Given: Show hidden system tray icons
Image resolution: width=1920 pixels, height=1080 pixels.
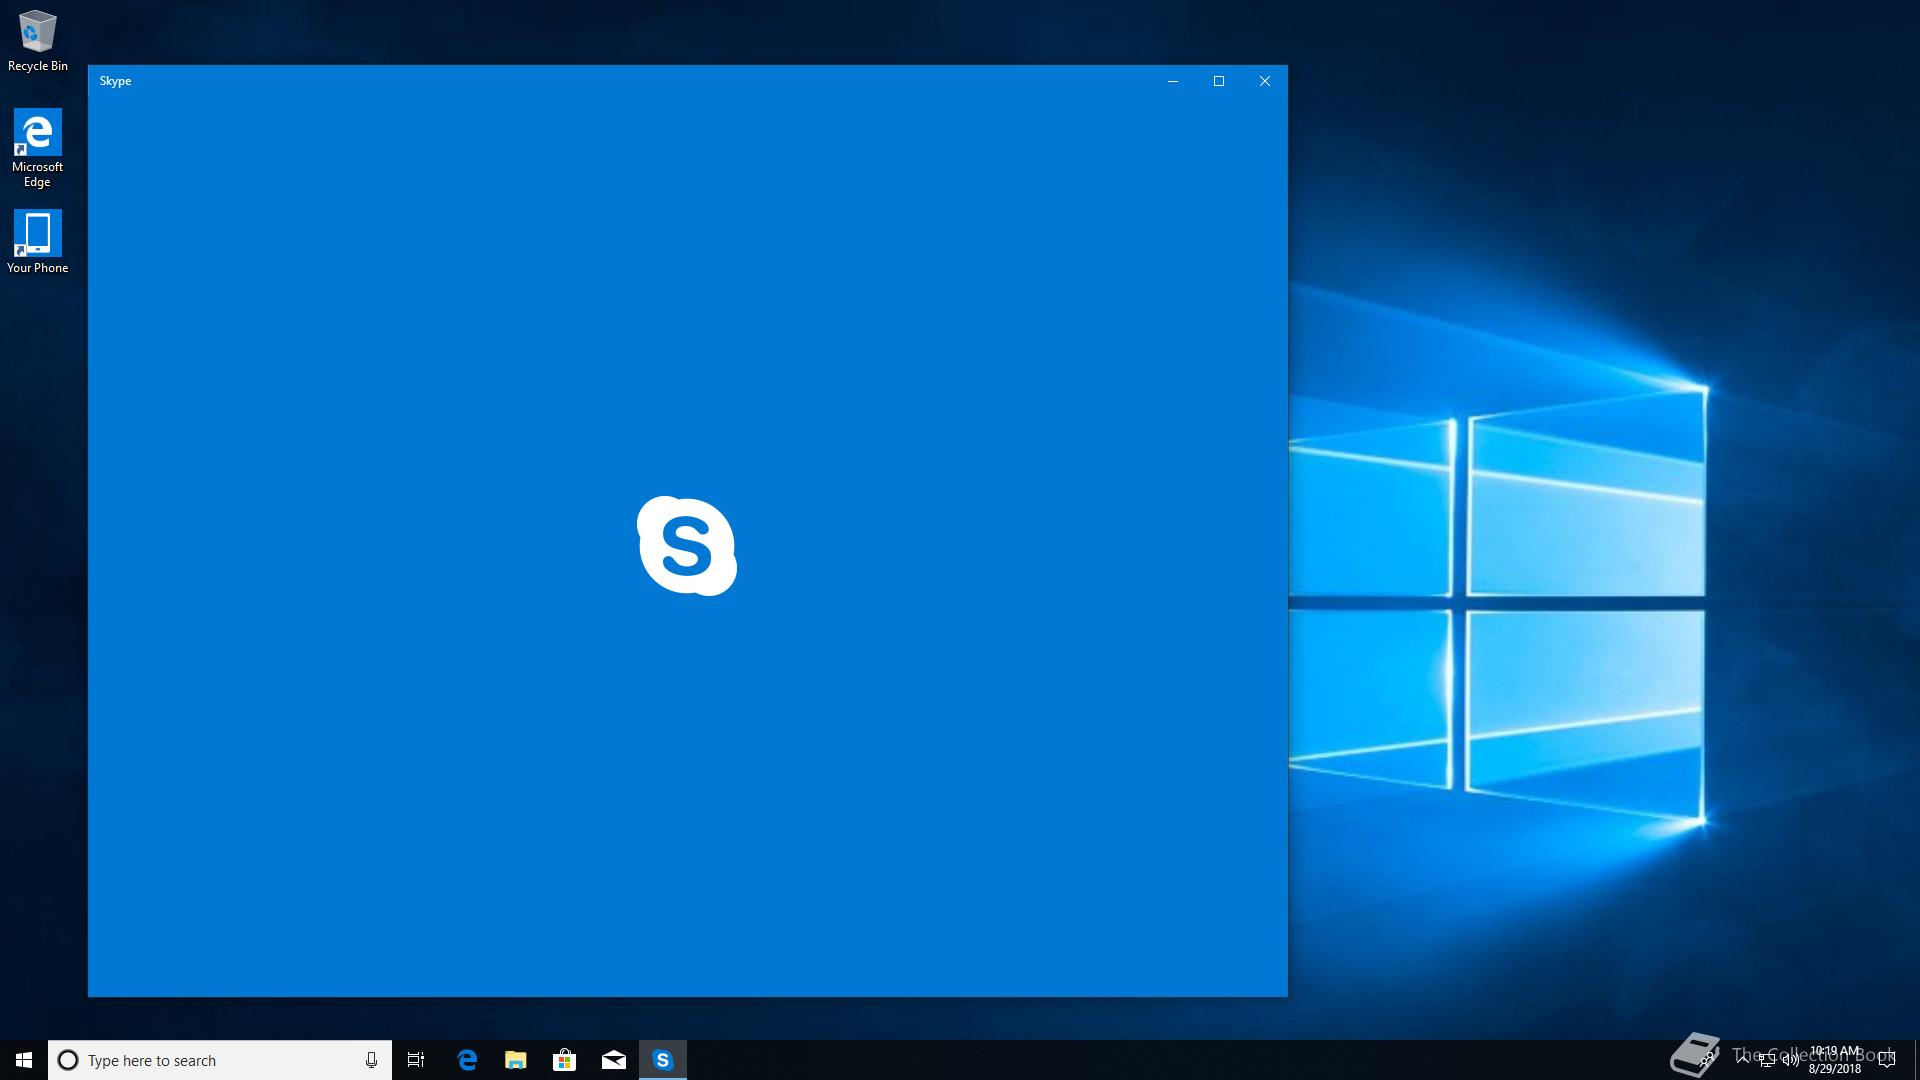Looking at the screenshot, I should [x=1743, y=1060].
